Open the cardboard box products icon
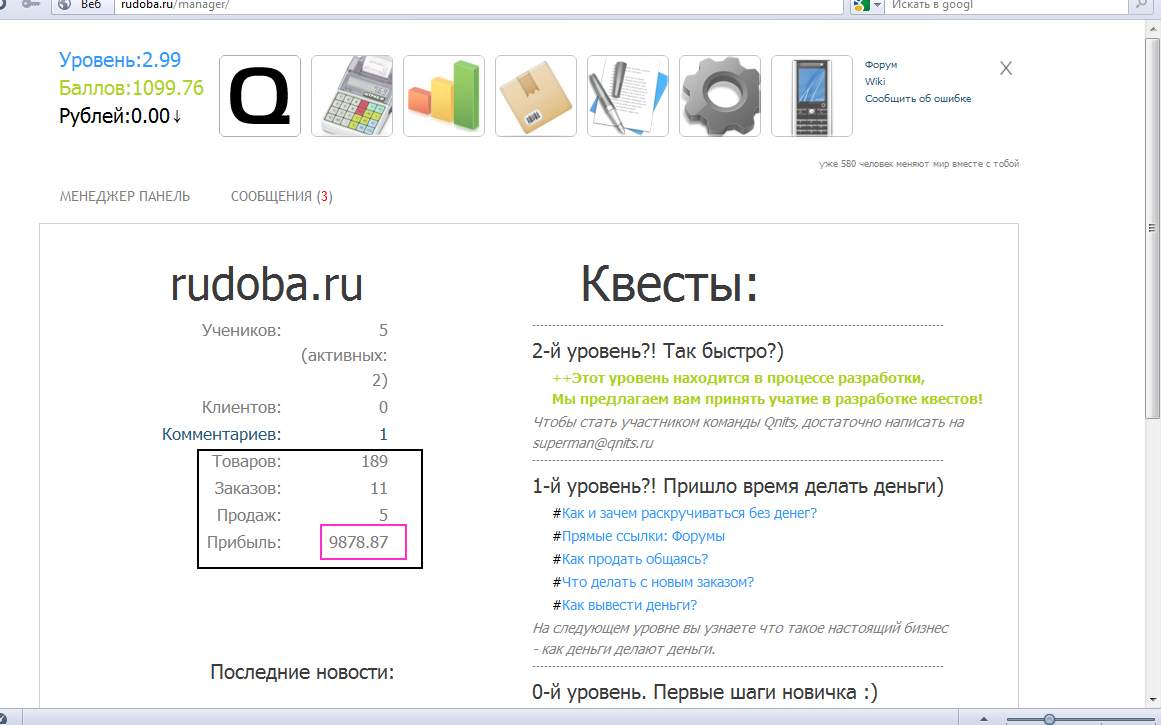The width and height of the screenshot is (1161, 725). coord(535,96)
